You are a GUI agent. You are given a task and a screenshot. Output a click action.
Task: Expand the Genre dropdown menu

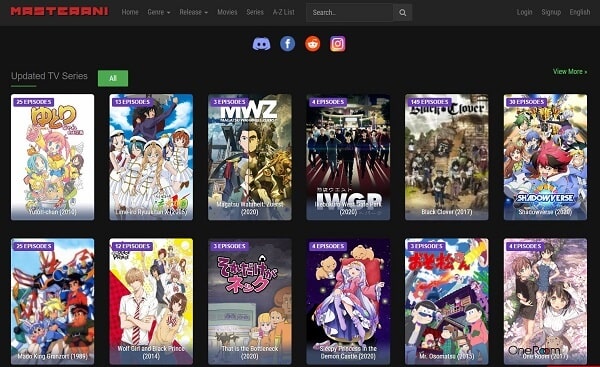click(x=159, y=12)
